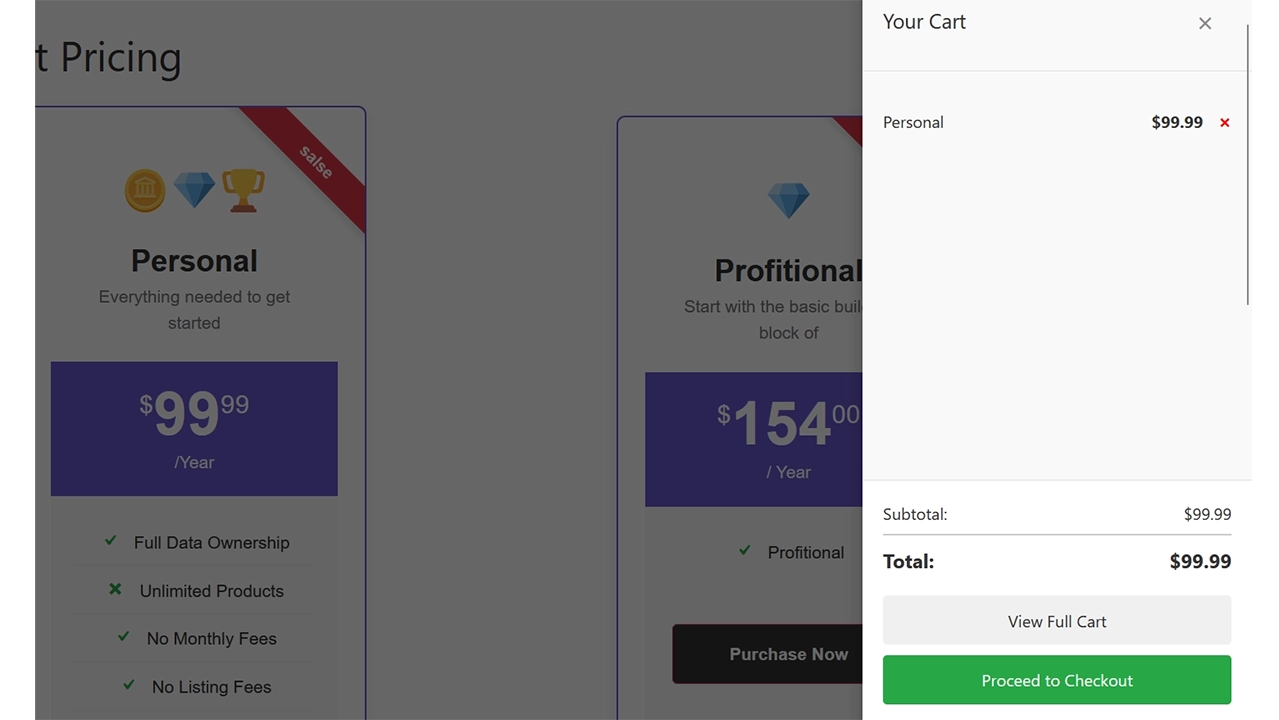
Task: Select the $154 per year price block
Action: pyautogui.click(x=754, y=439)
